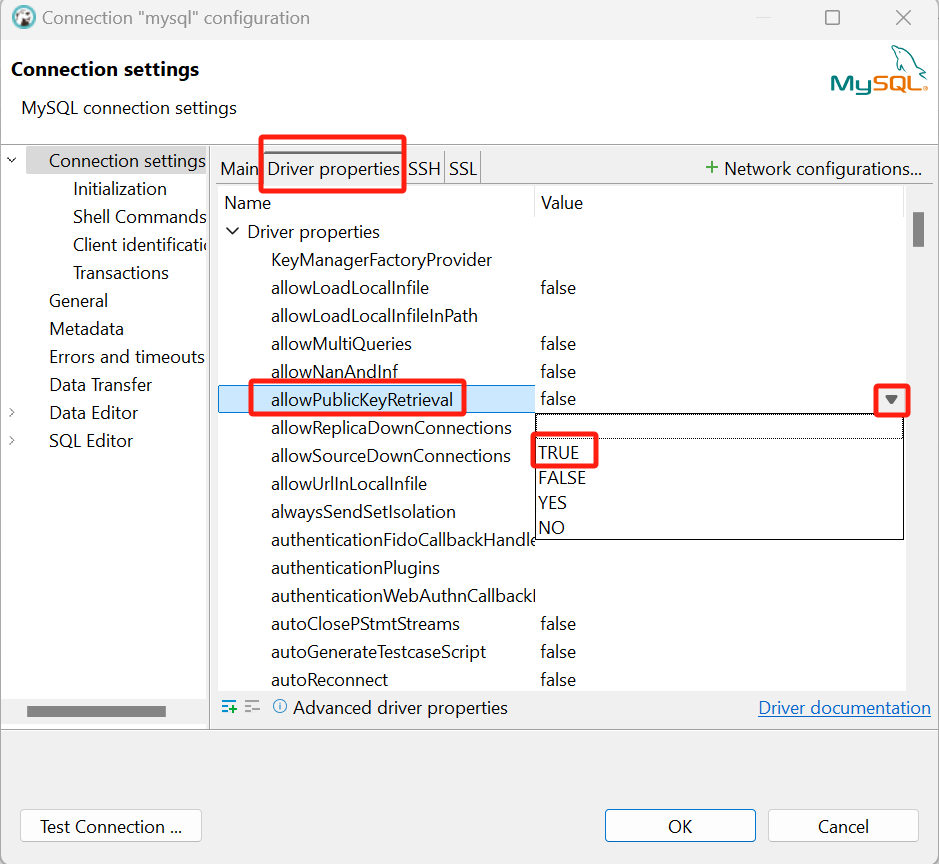Screen dimensions: 939x864
Task: Select Errors and timeouts in the tree
Action: point(127,357)
